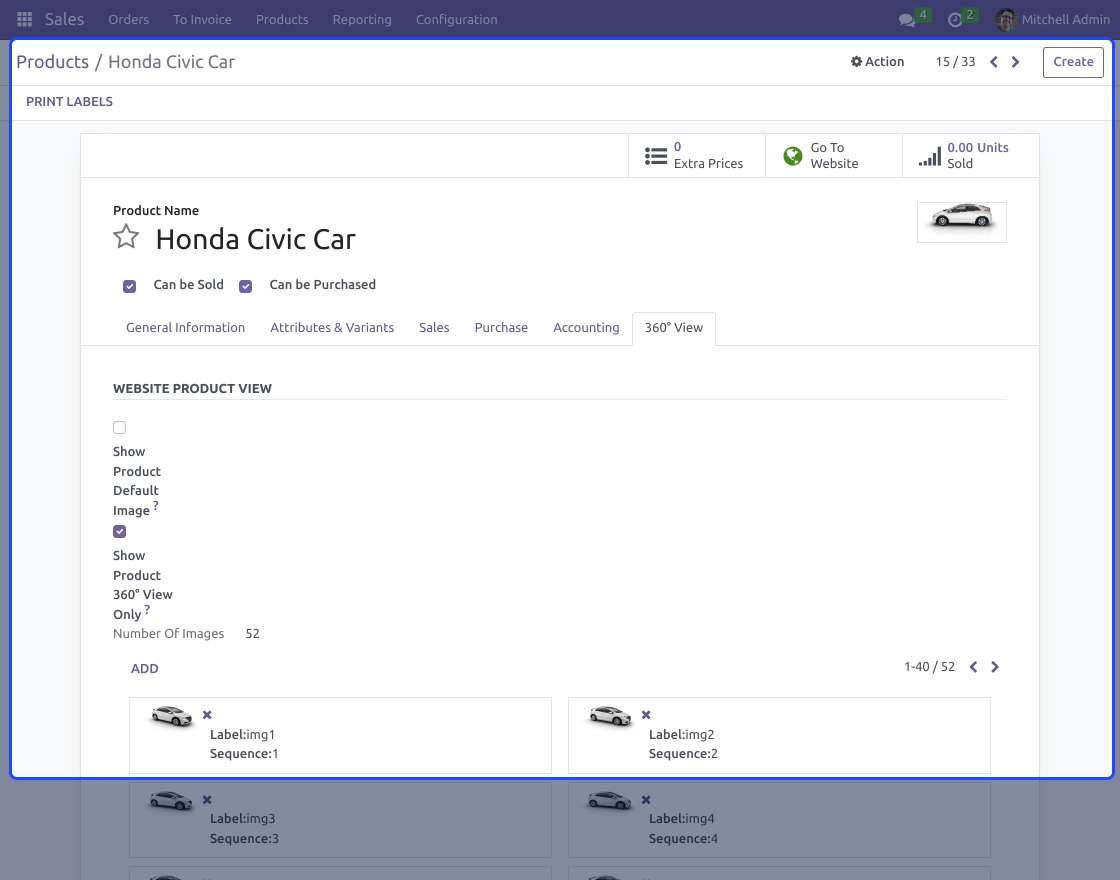The width and height of the screenshot is (1120, 880).
Task: Switch to Attributes & Variants tab
Action: pos(332,328)
